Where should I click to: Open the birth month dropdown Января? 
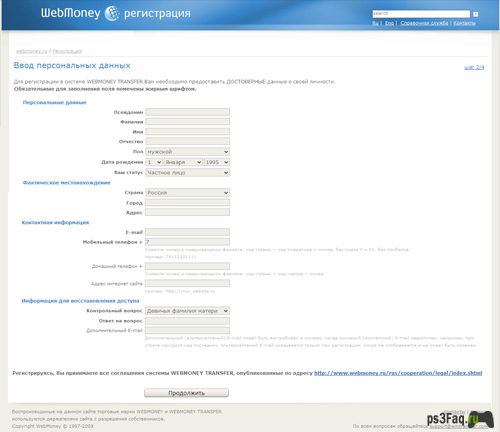[183, 162]
